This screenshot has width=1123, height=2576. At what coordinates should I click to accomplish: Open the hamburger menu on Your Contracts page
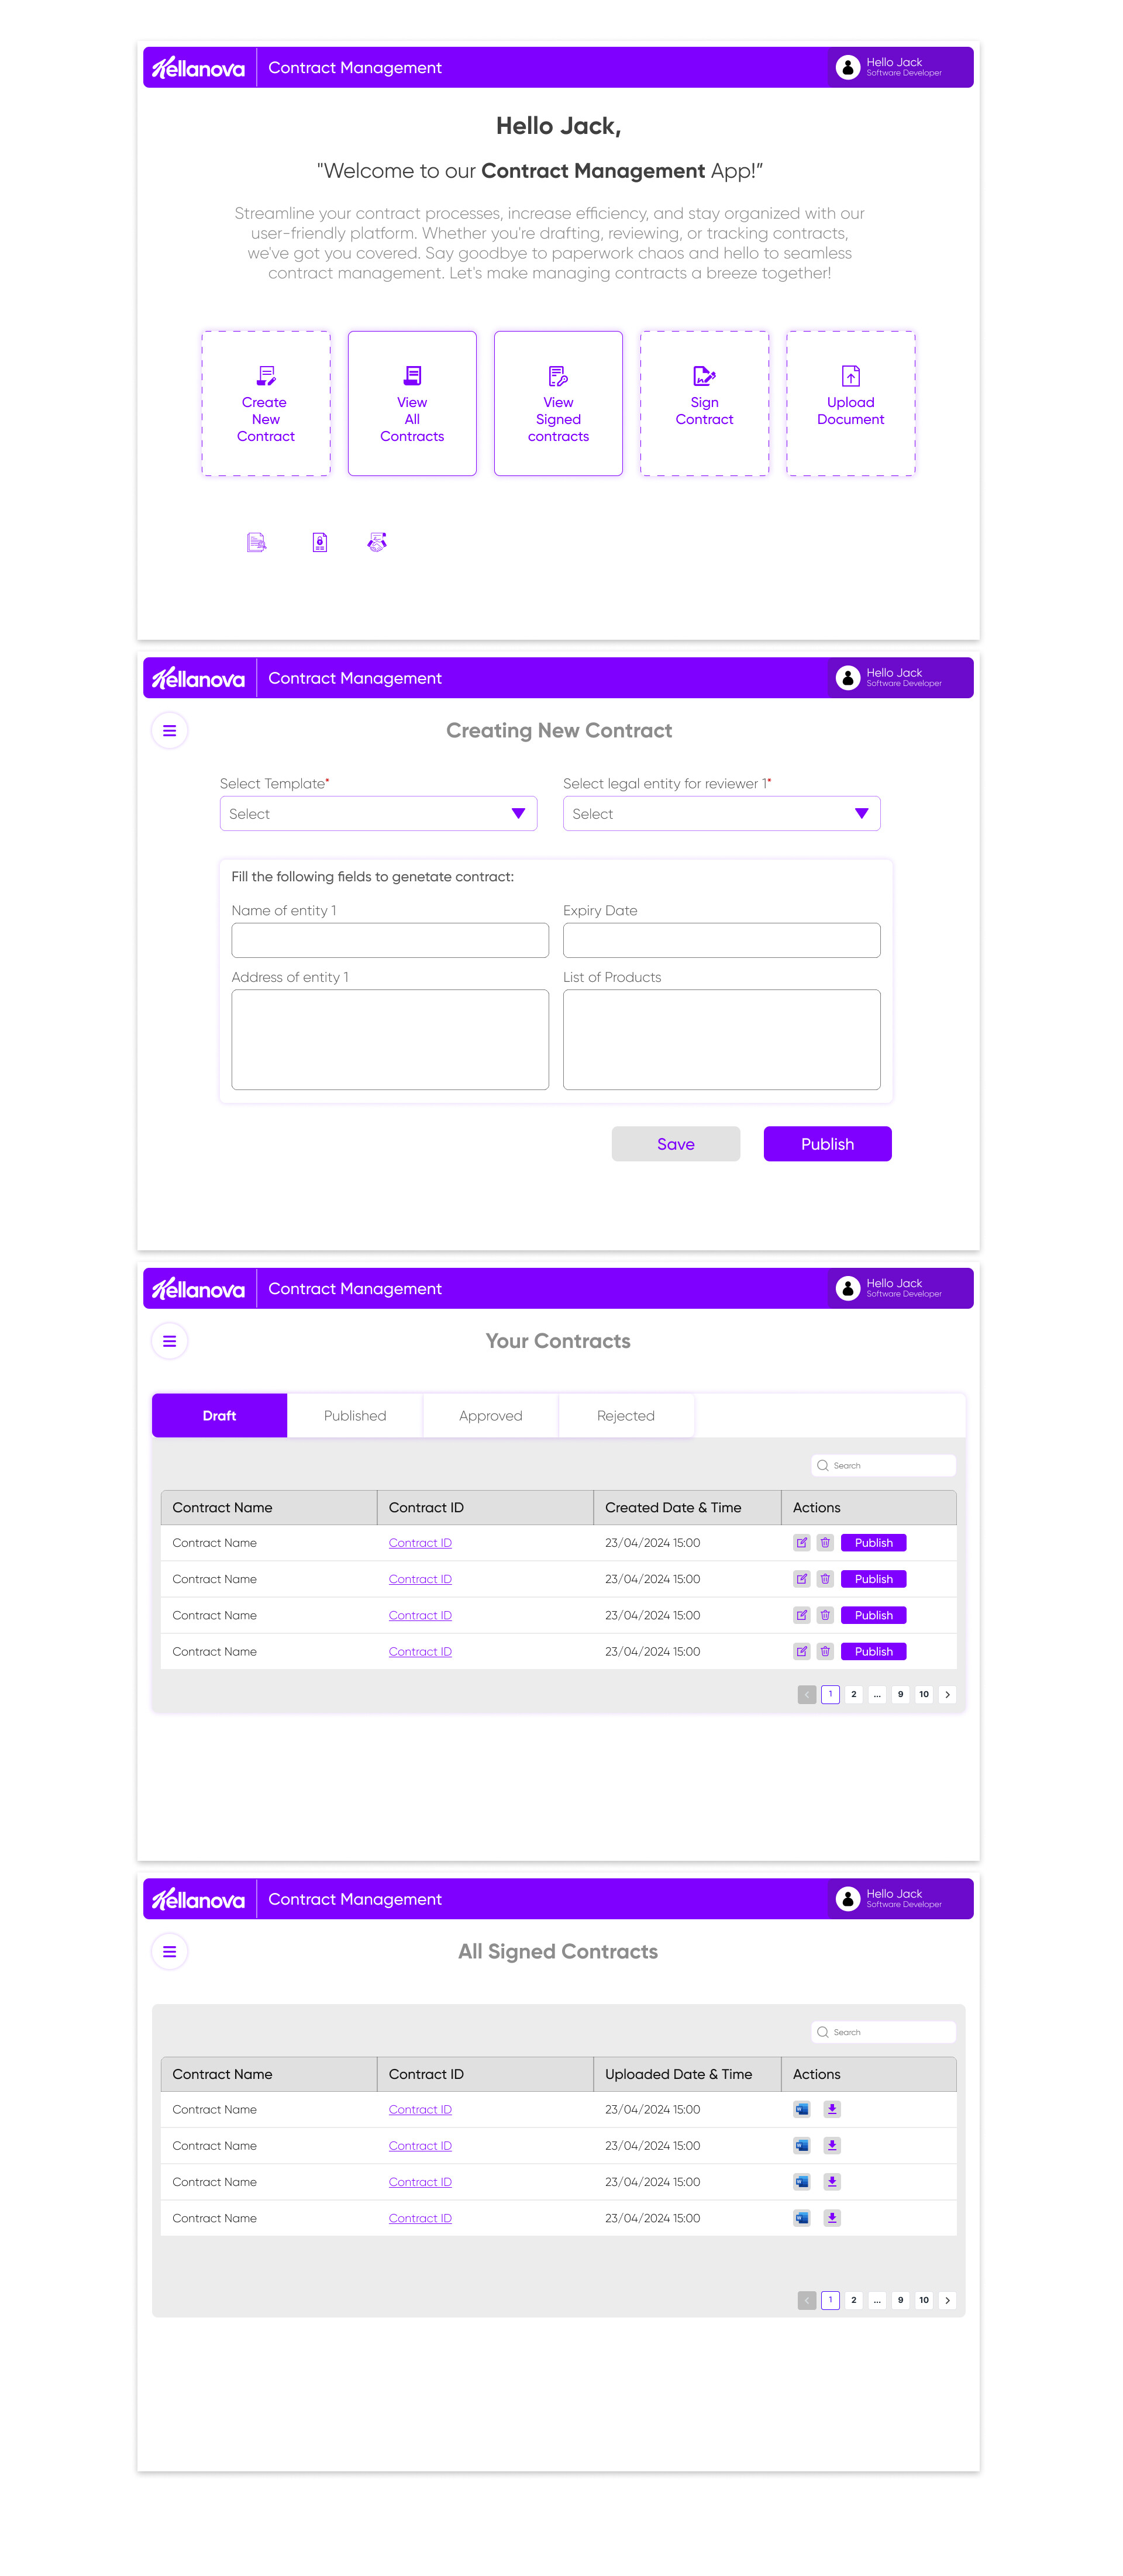(169, 1340)
